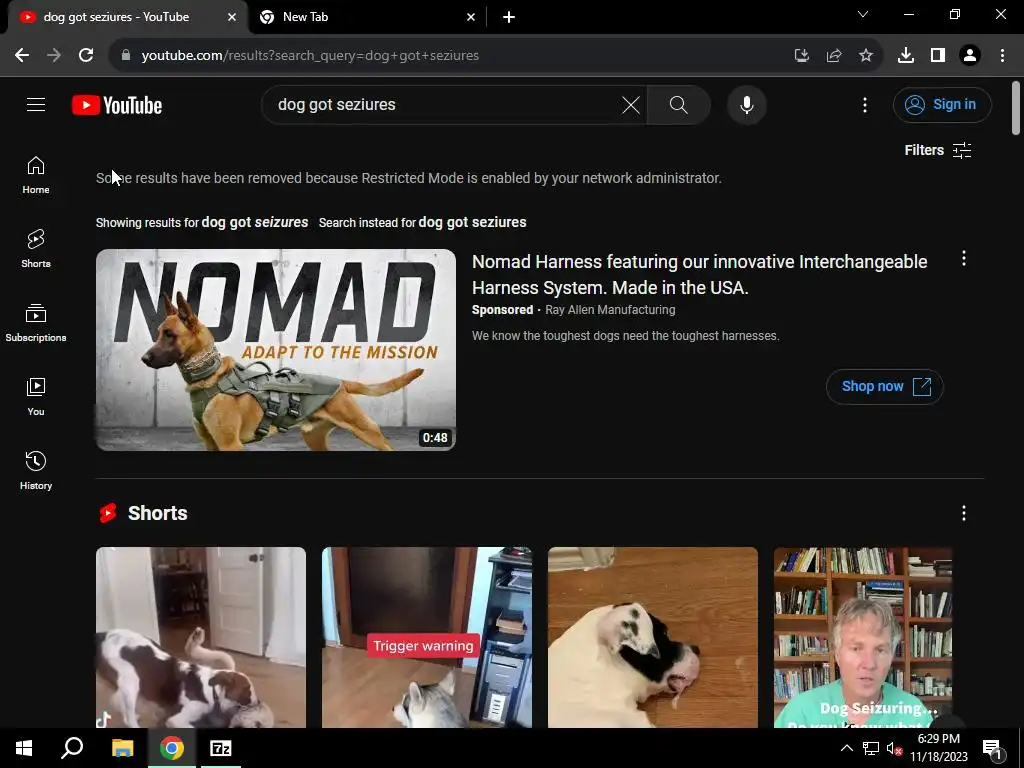Open the Dog Seizuring short with the man
The image size is (1024, 768).
[863, 637]
